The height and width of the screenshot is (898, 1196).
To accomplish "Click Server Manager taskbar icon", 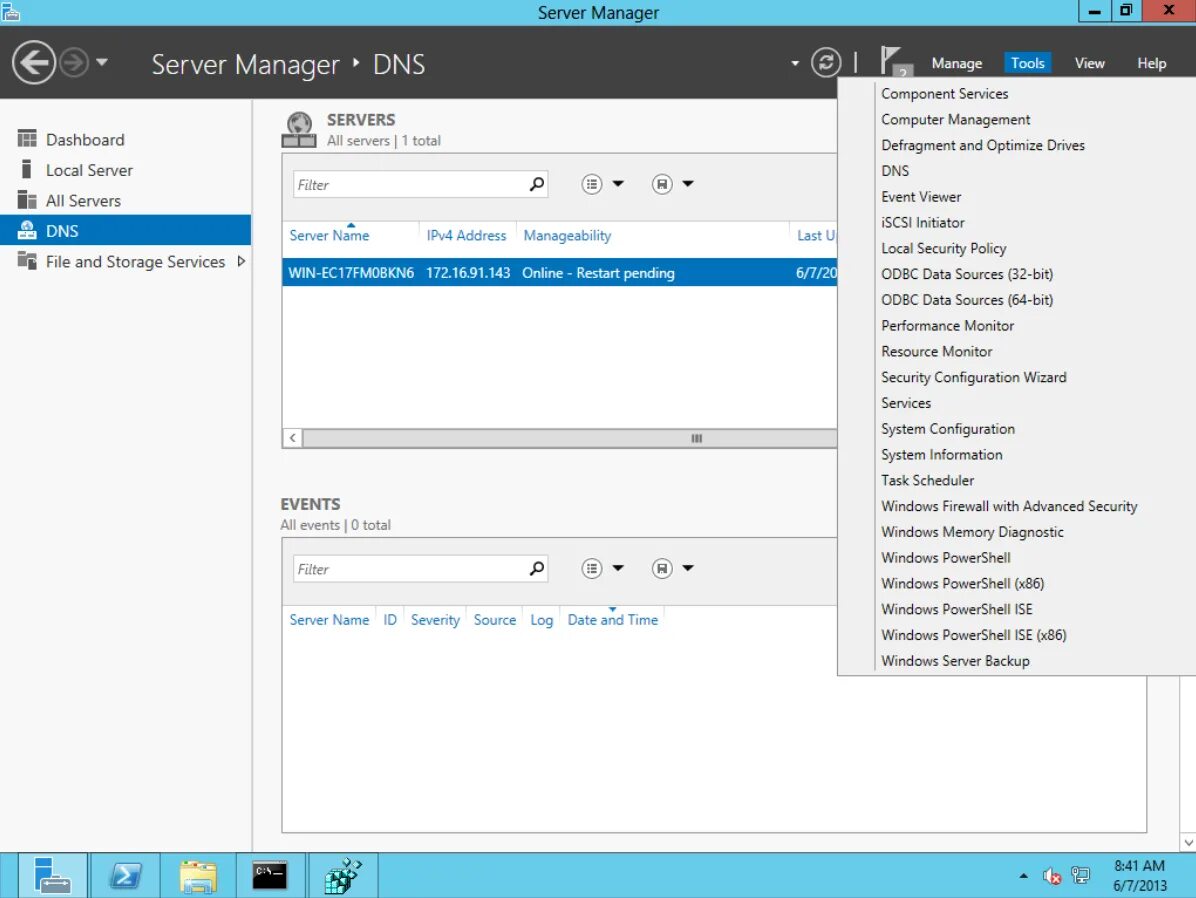I will coord(52,875).
